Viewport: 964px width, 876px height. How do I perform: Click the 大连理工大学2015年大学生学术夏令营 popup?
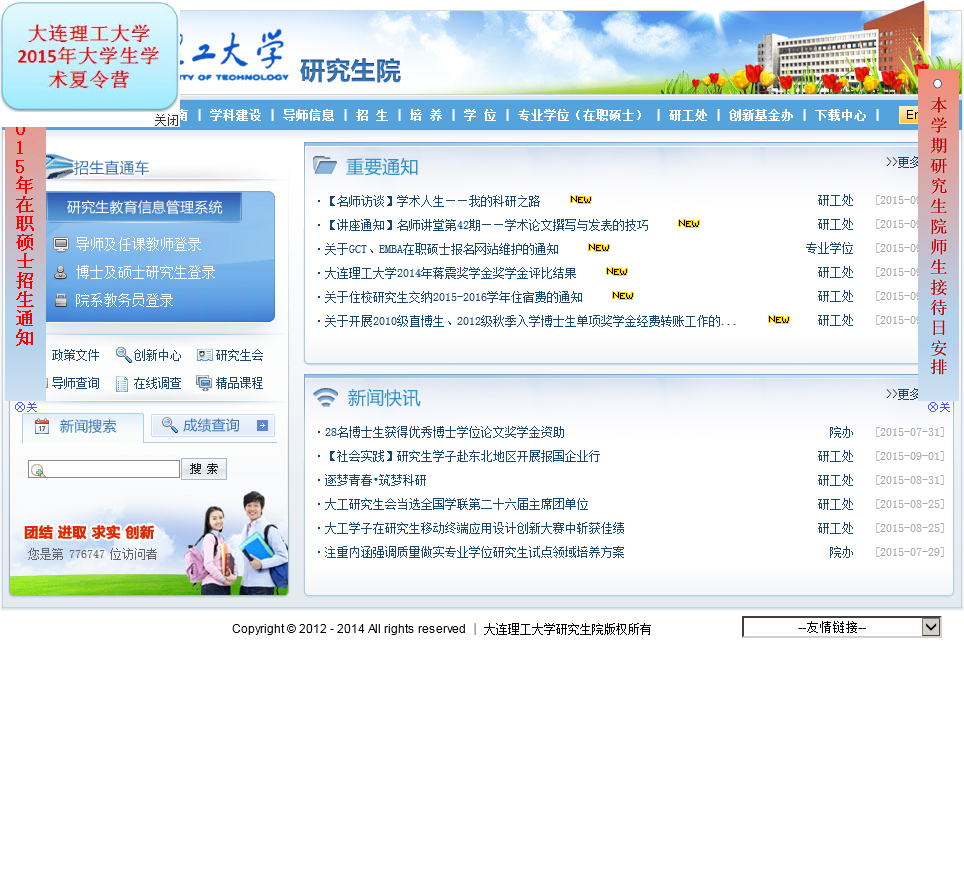point(90,56)
